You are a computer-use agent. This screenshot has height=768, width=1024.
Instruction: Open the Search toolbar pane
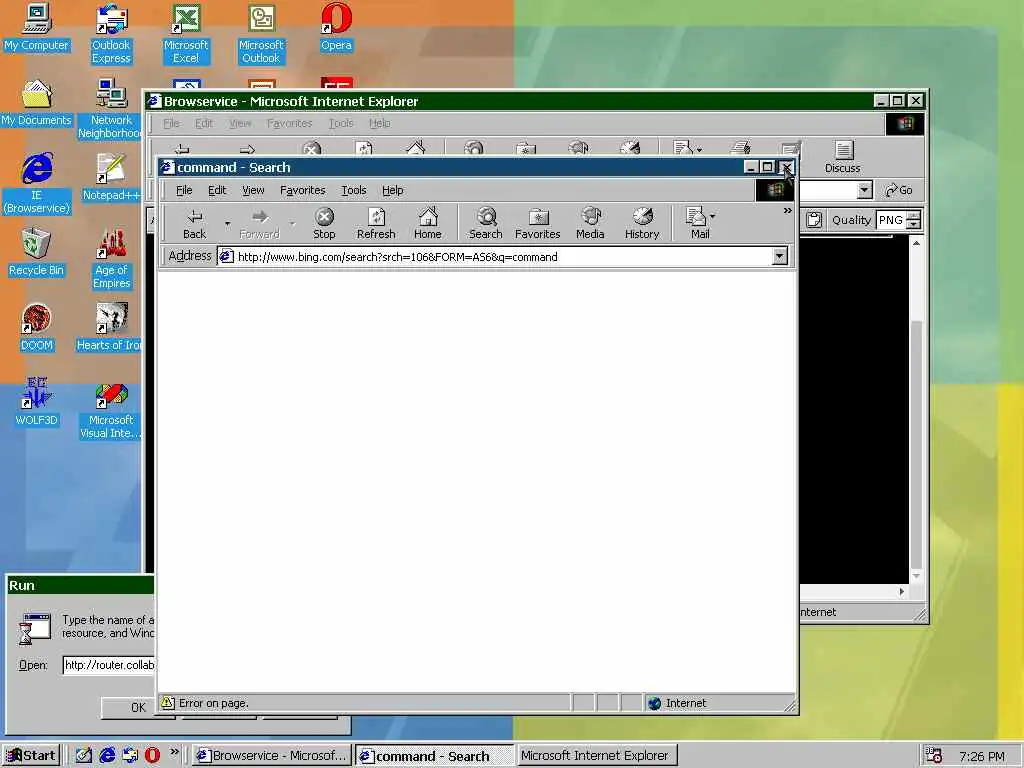pyautogui.click(x=486, y=223)
